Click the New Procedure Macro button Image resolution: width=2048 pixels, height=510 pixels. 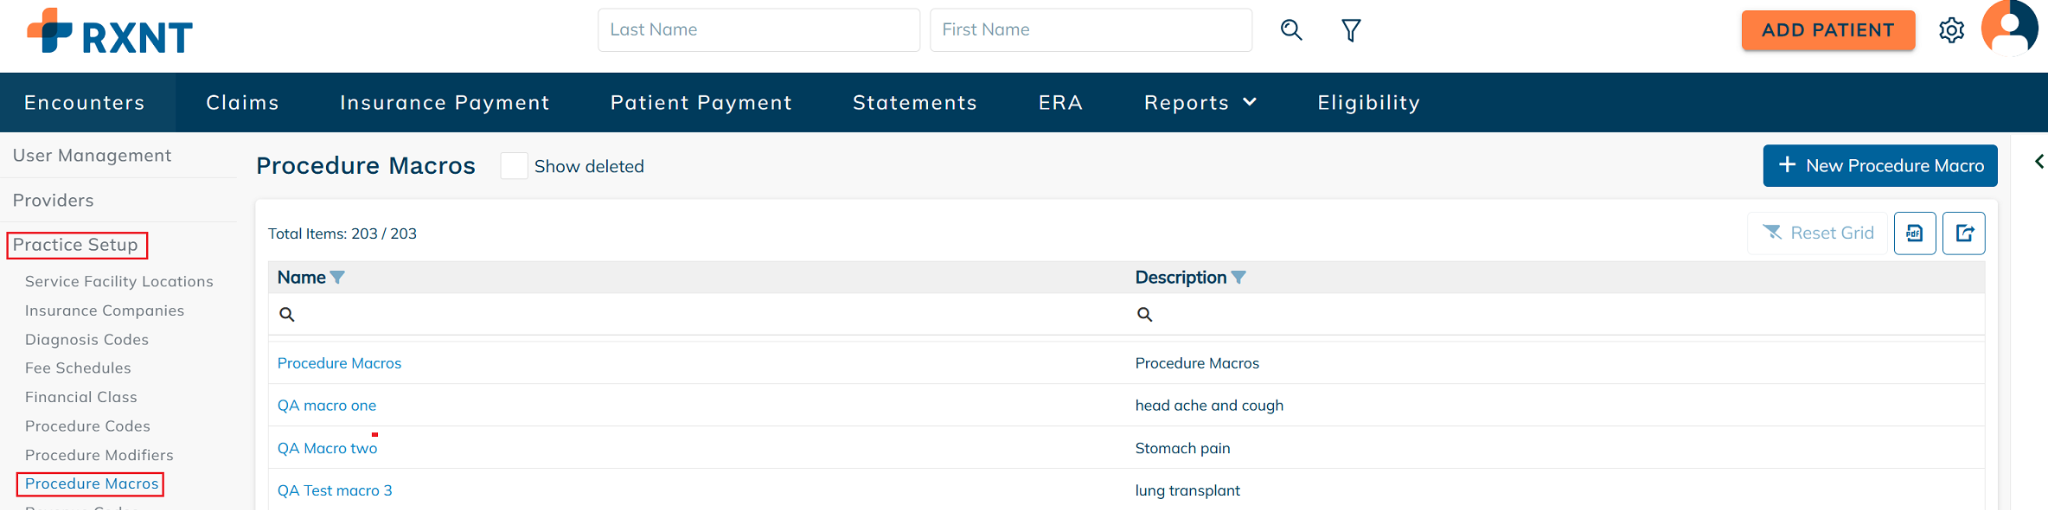[x=1880, y=166]
